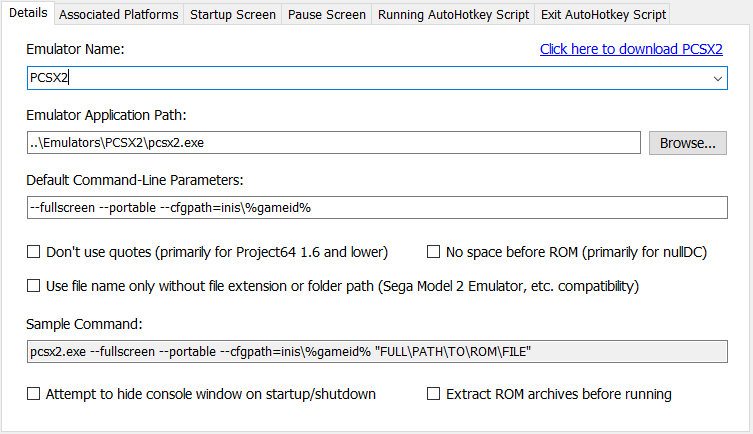Enable Attempt to hide console window checkbox

(34, 394)
